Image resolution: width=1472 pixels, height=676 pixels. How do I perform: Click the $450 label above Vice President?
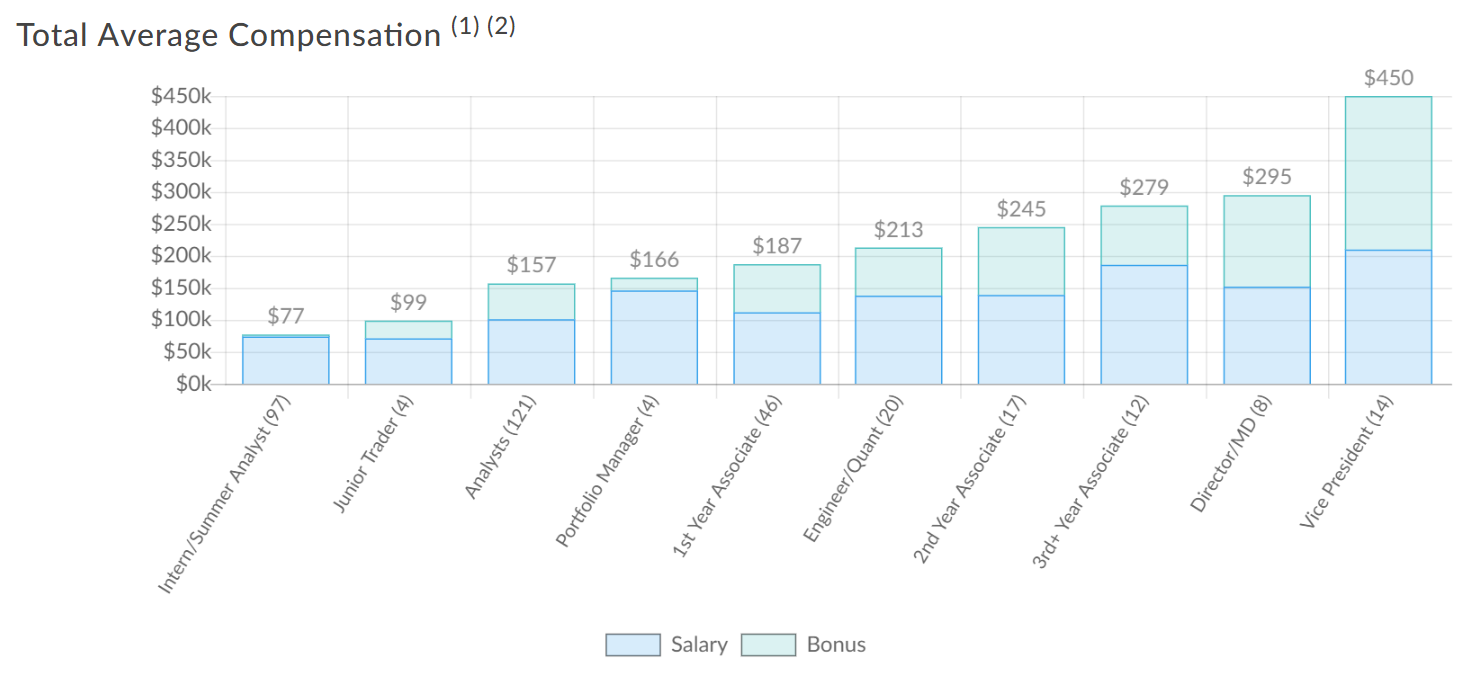click(x=1388, y=79)
